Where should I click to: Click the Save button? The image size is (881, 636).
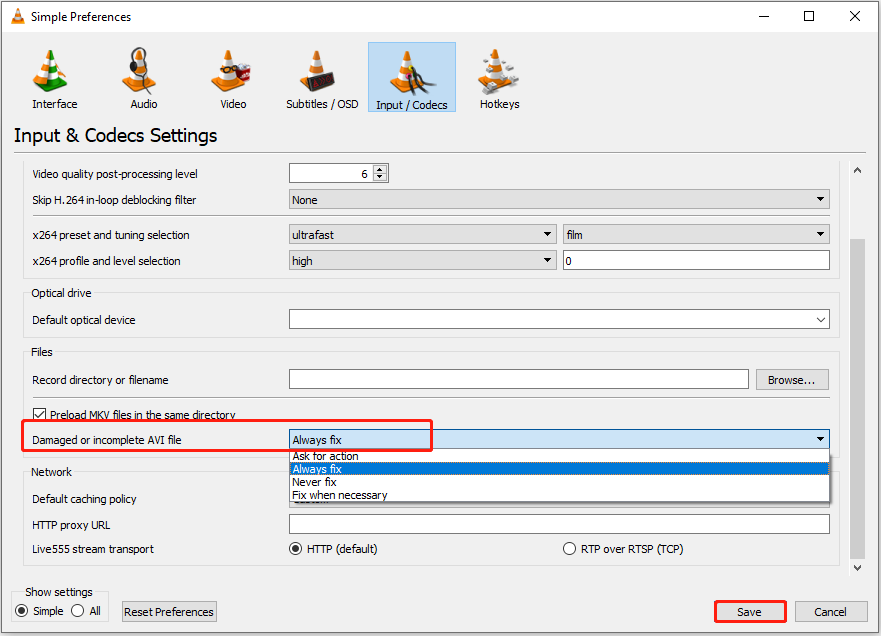(x=750, y=612)
